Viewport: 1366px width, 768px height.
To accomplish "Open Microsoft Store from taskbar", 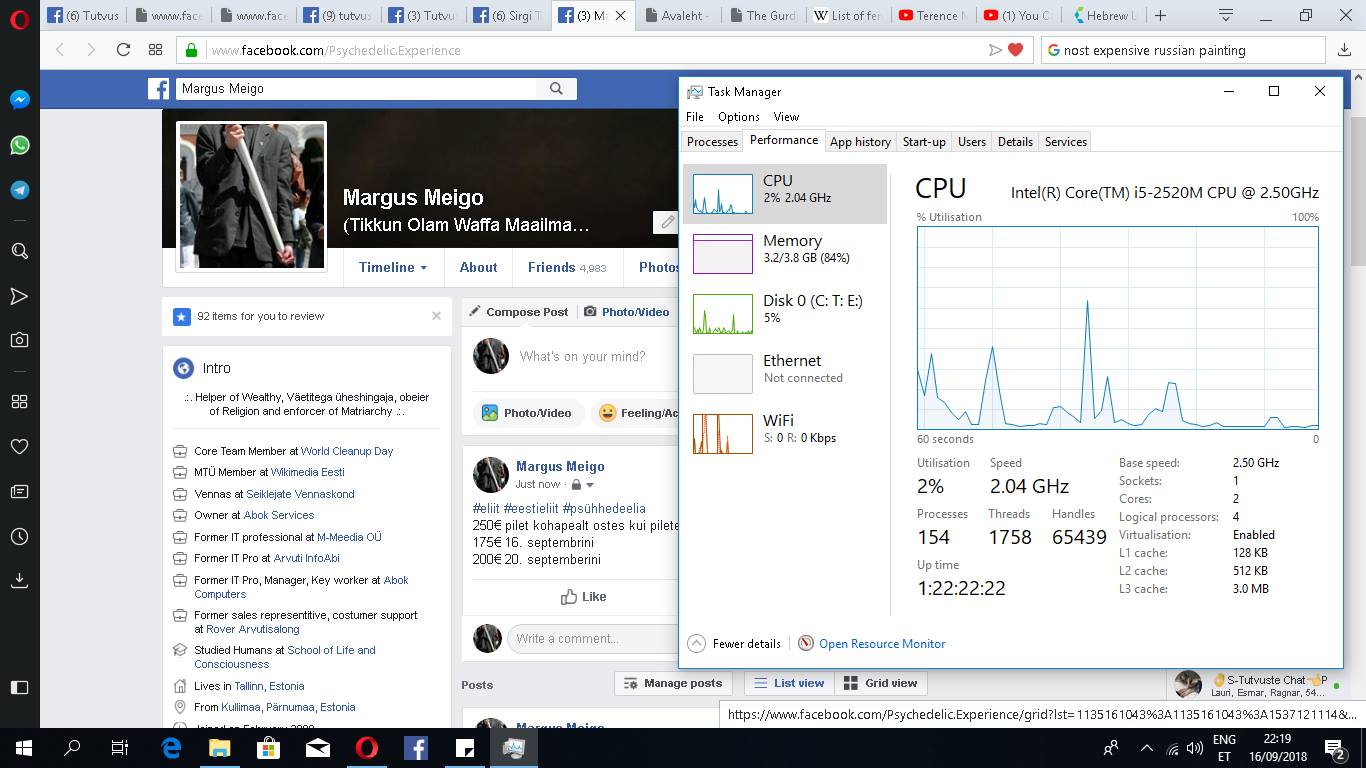I will tap(269, 747).
